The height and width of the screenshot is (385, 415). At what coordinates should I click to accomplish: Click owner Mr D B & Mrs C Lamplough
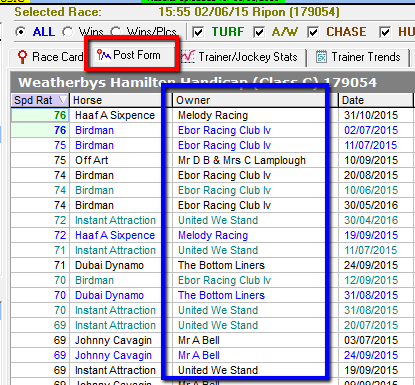click(x=242, y=160)
